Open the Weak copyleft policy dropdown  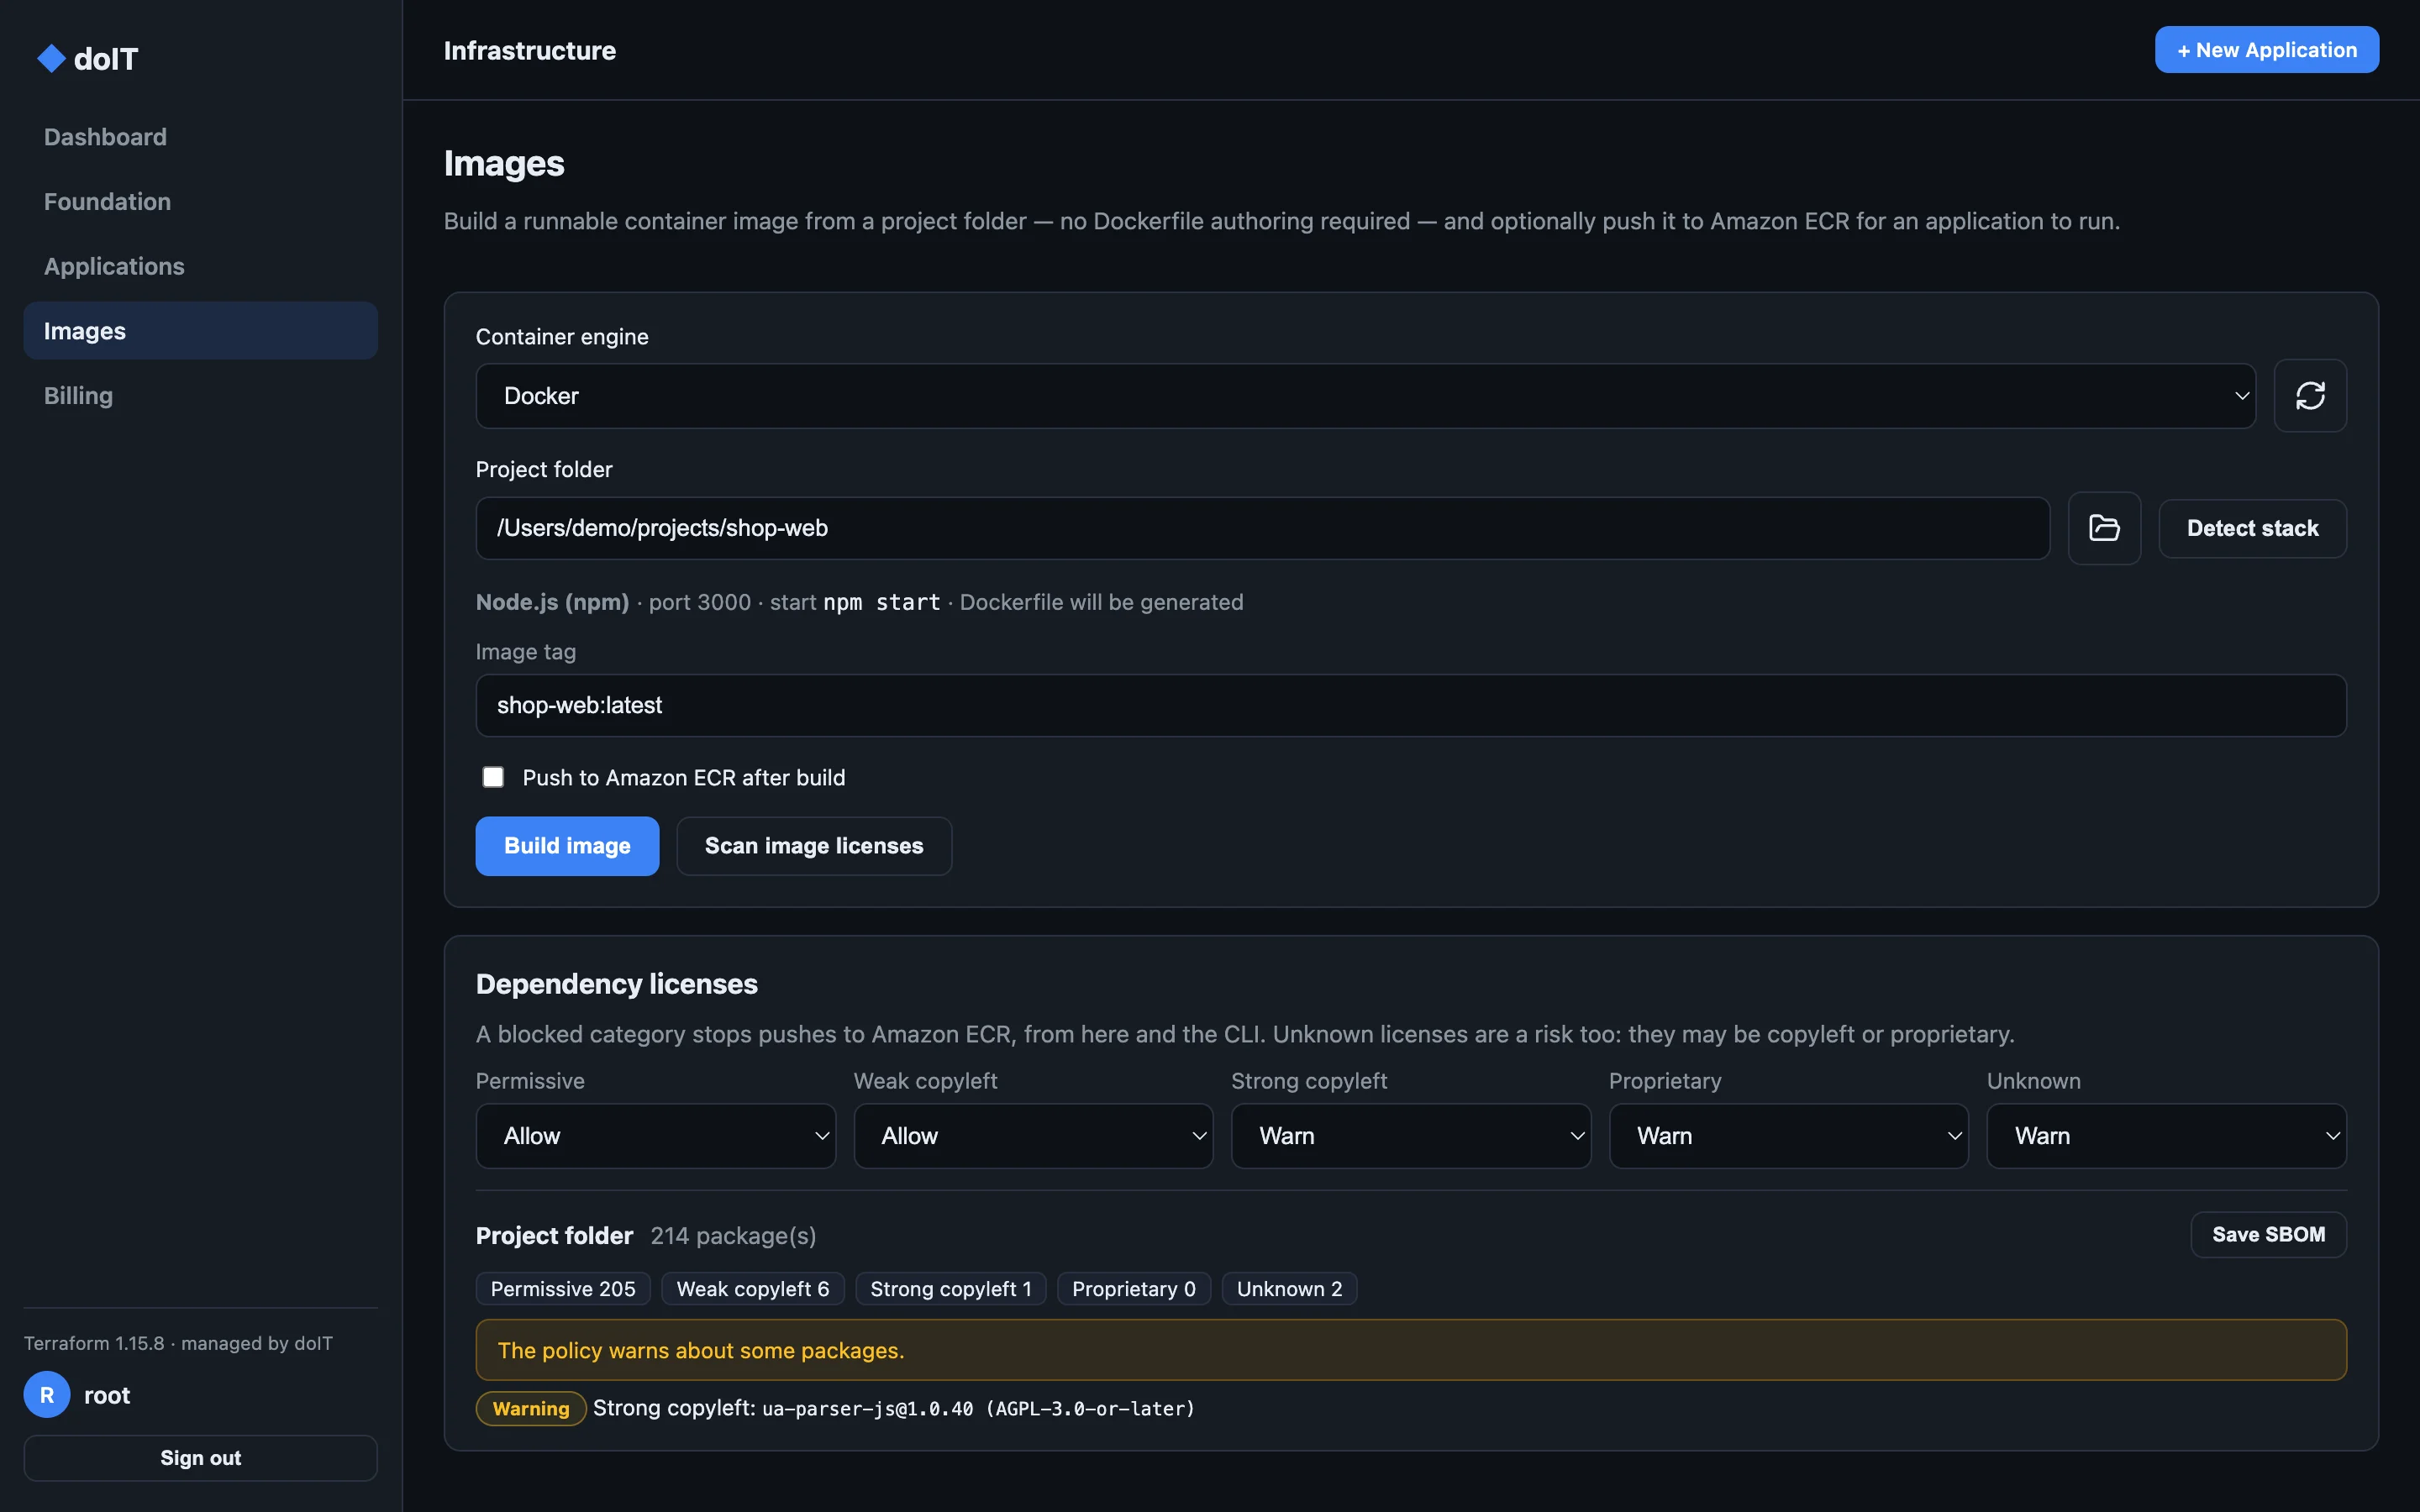[x=1033, y=1136]
